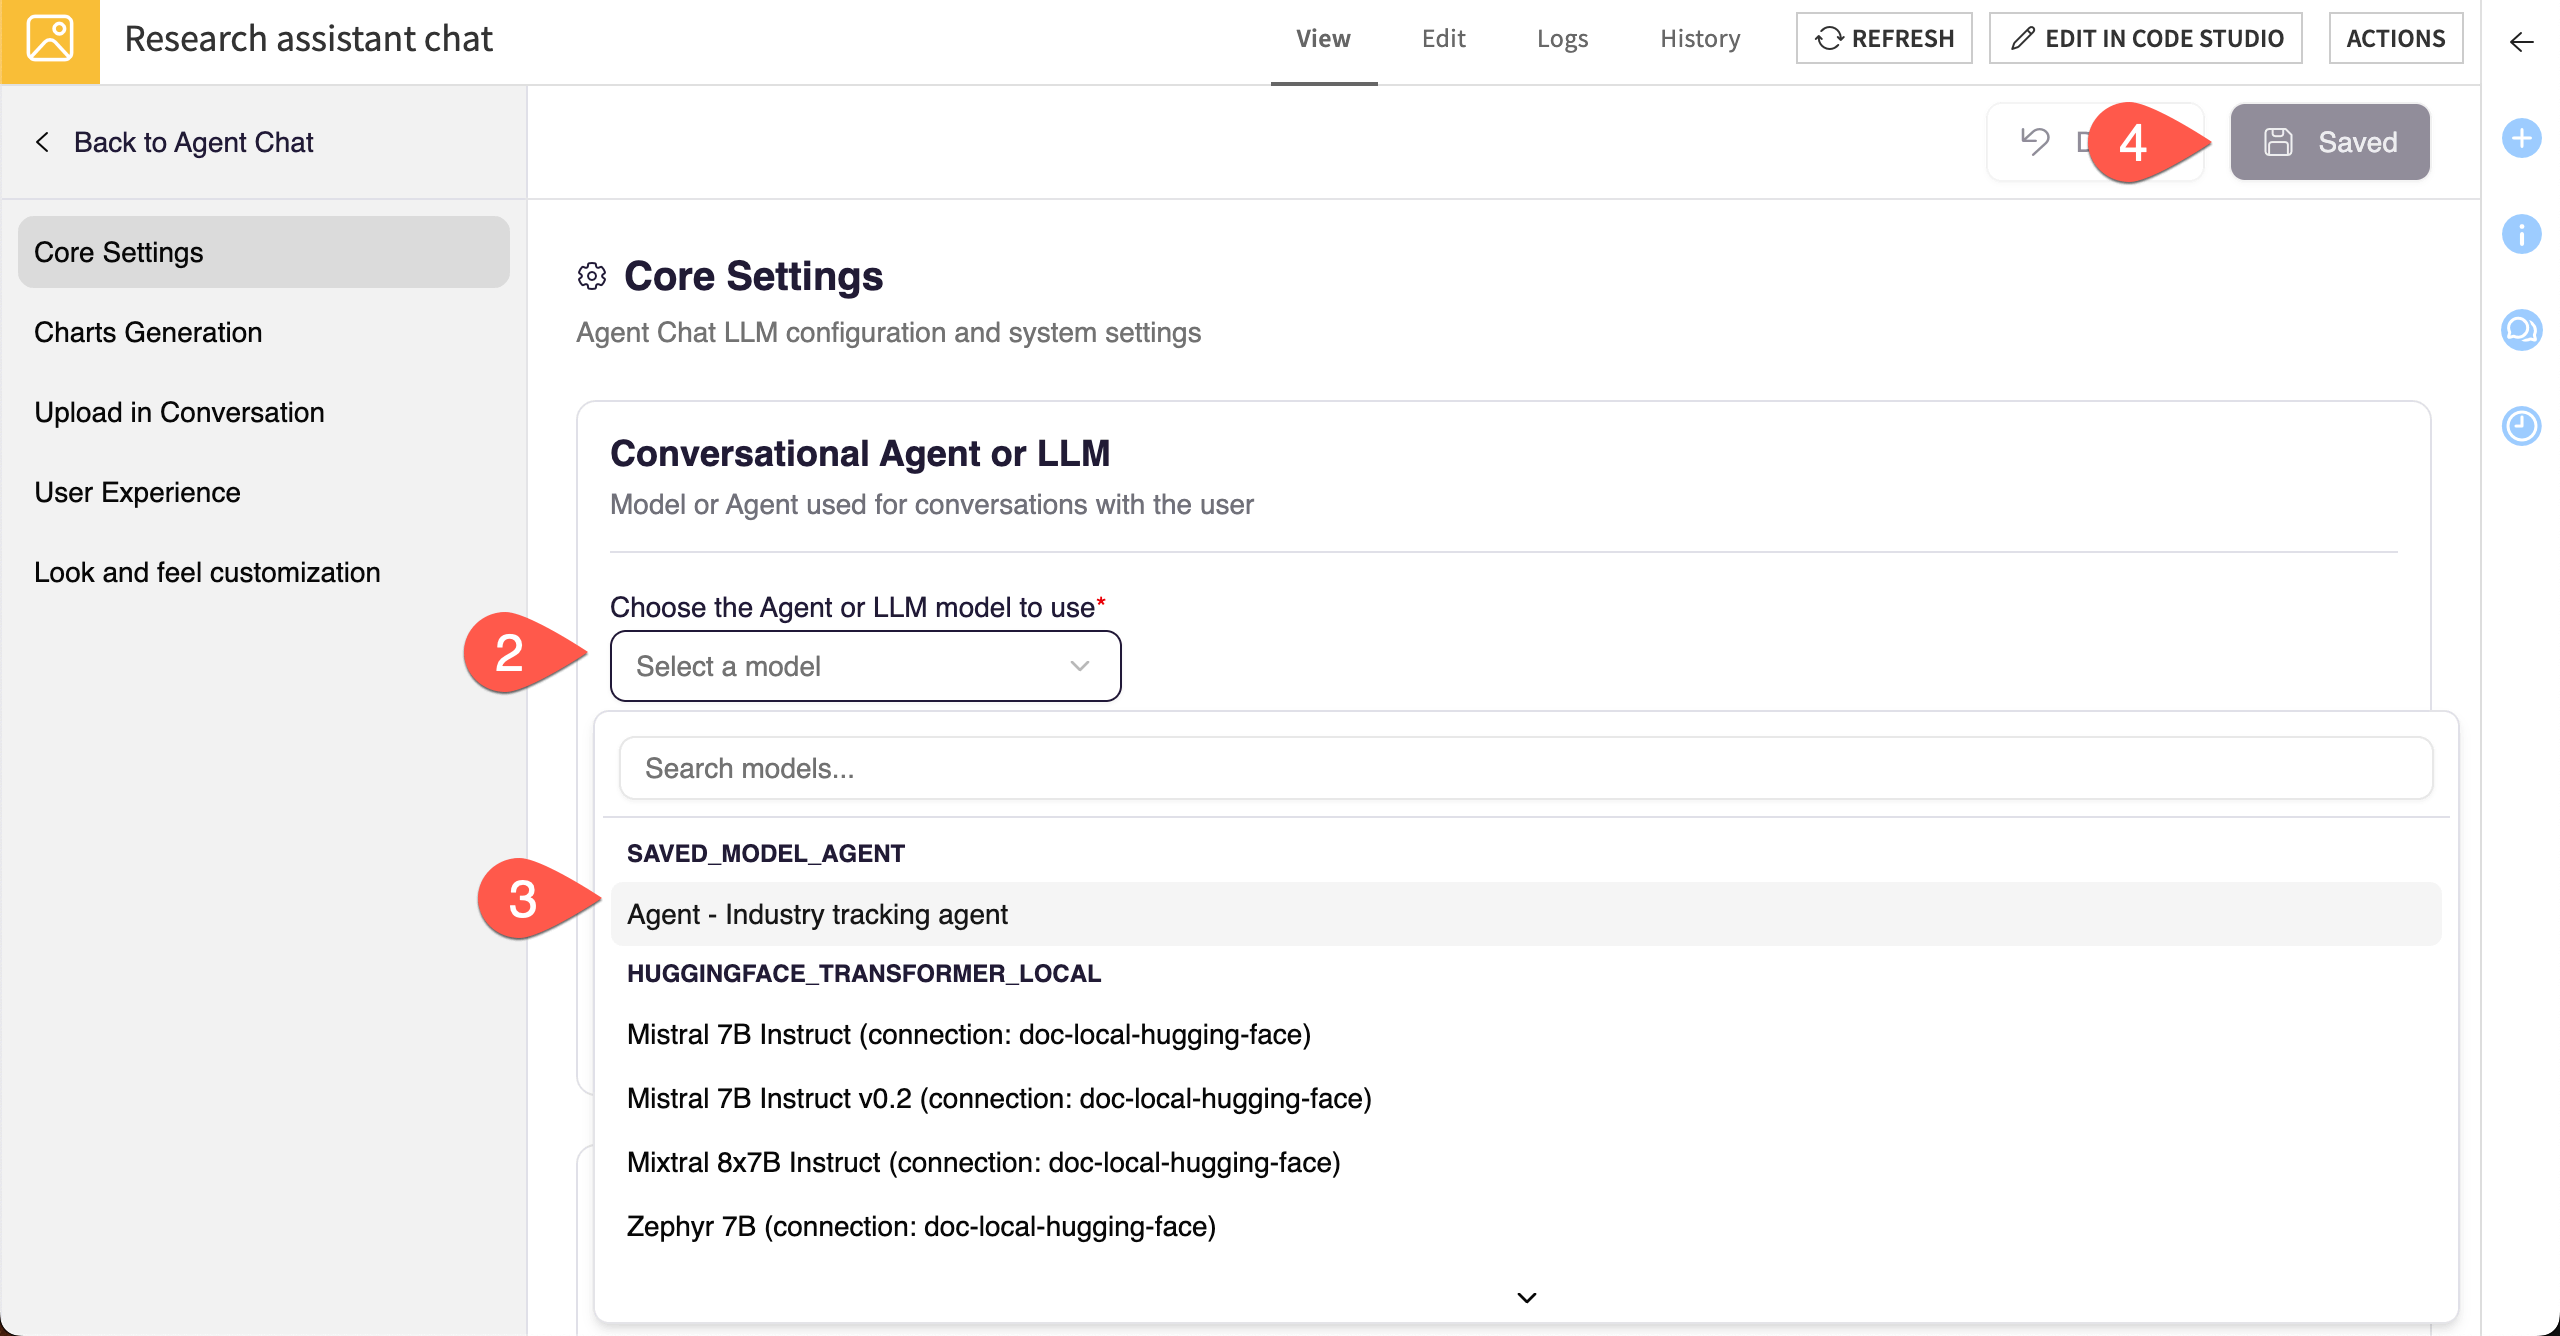This screenshot has width=2560, height=1336.
Task: Open Look and feel customization settings
Action: click(264, 572)
